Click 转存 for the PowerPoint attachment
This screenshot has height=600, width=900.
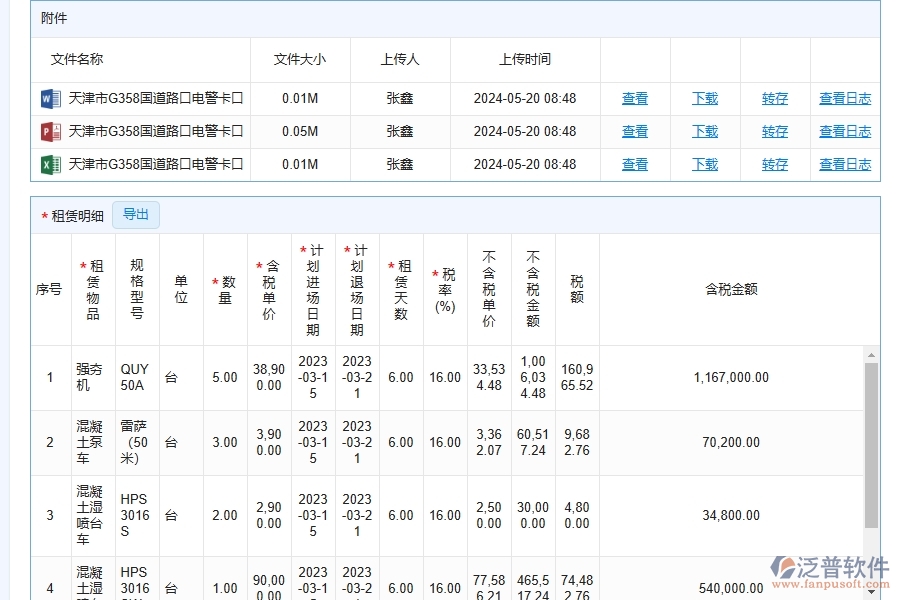(774, 131)
